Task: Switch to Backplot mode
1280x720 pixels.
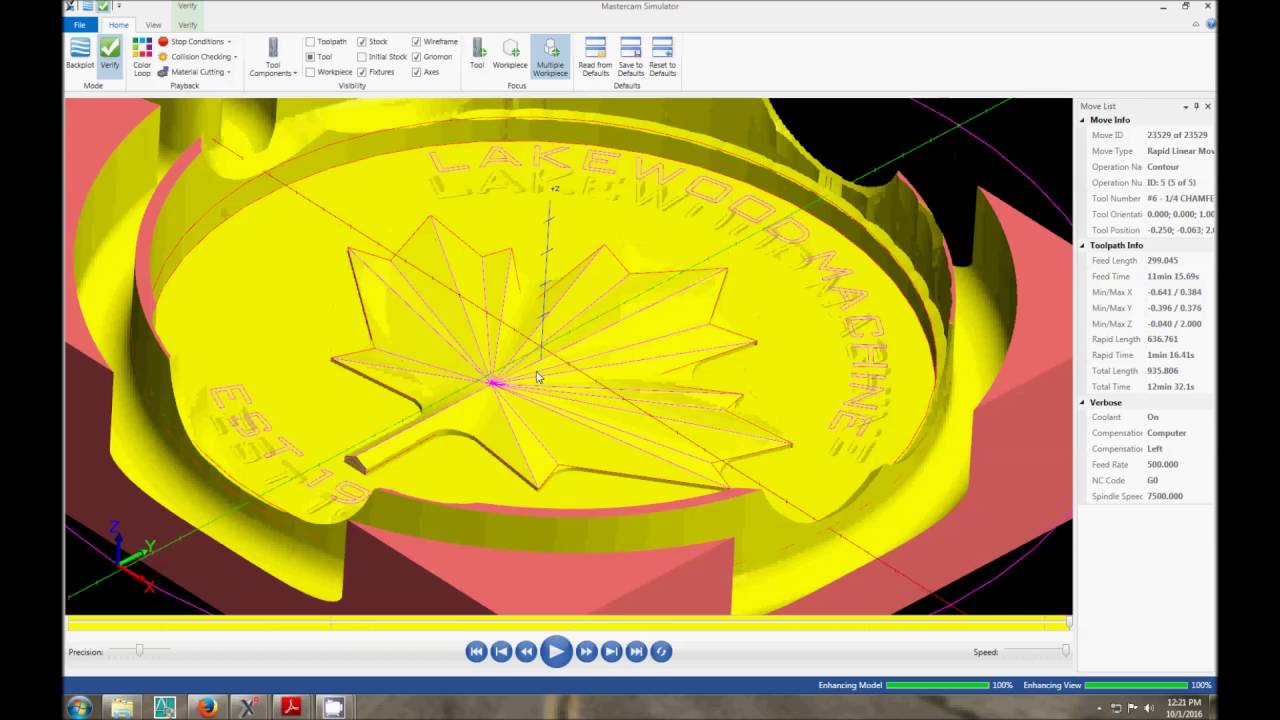Action: 80,54
